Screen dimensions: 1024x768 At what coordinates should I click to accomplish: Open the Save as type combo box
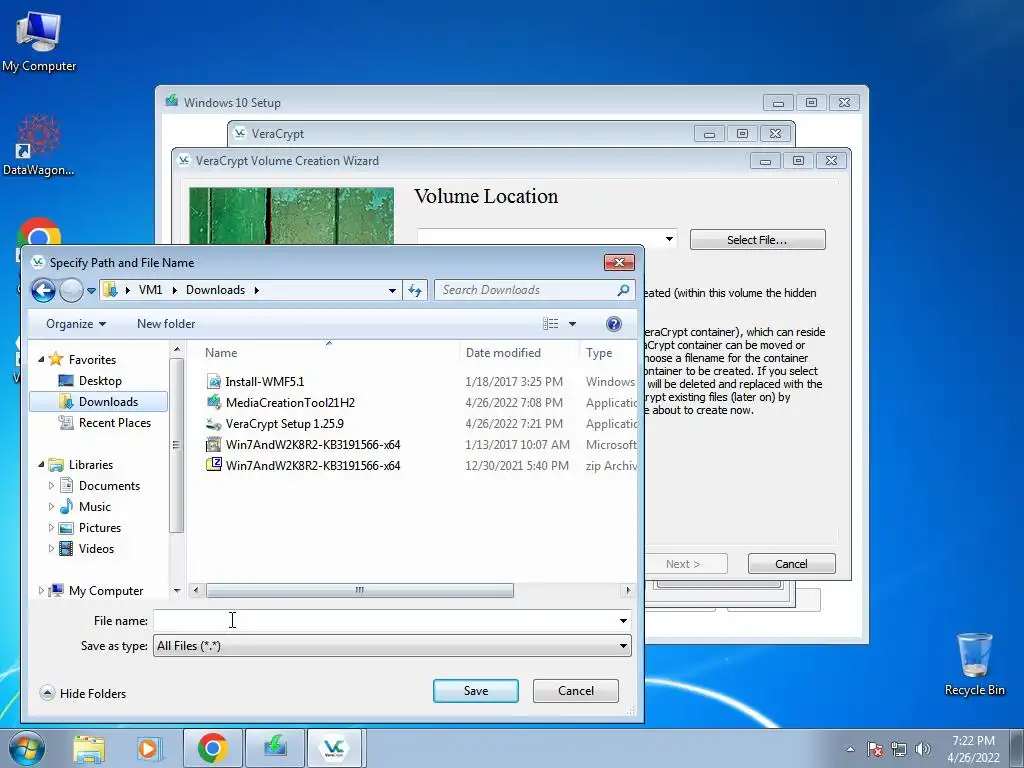(392, 646)
